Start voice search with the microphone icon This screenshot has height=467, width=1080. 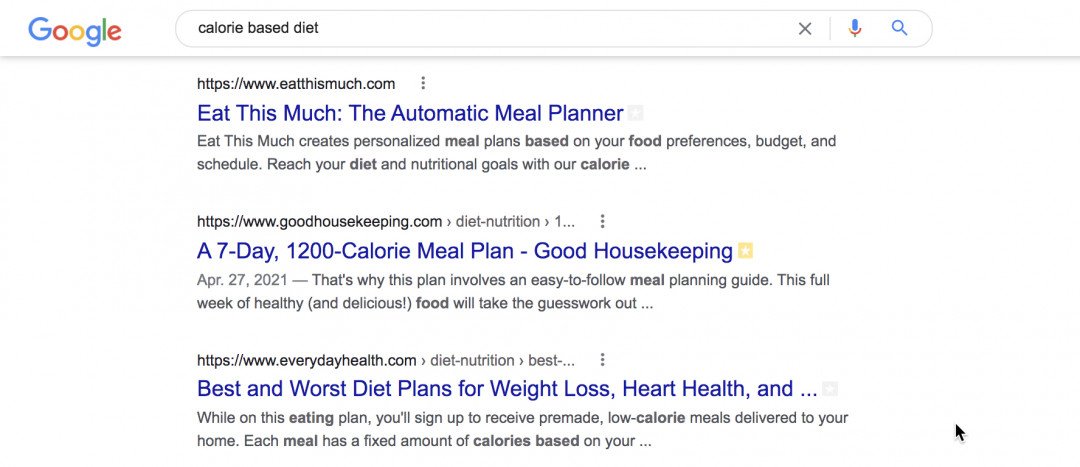click(855, 28)
